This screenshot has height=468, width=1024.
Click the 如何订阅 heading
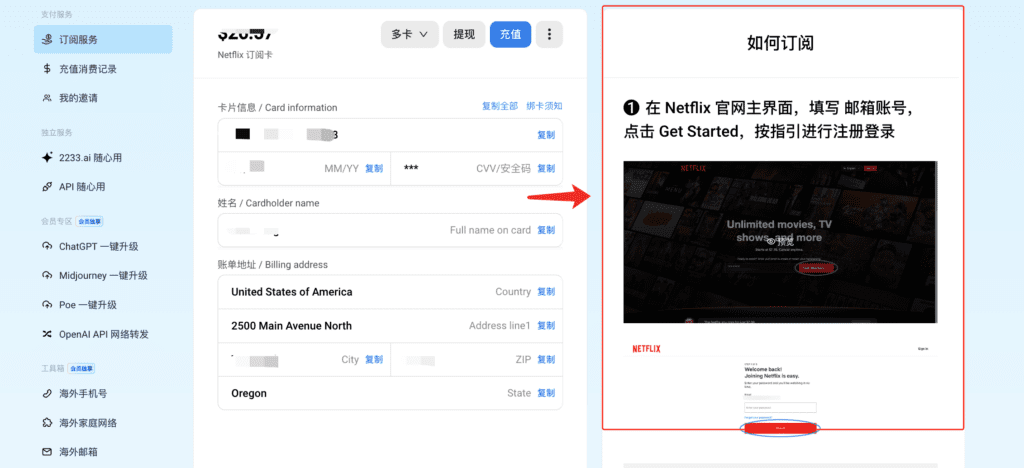780,44
